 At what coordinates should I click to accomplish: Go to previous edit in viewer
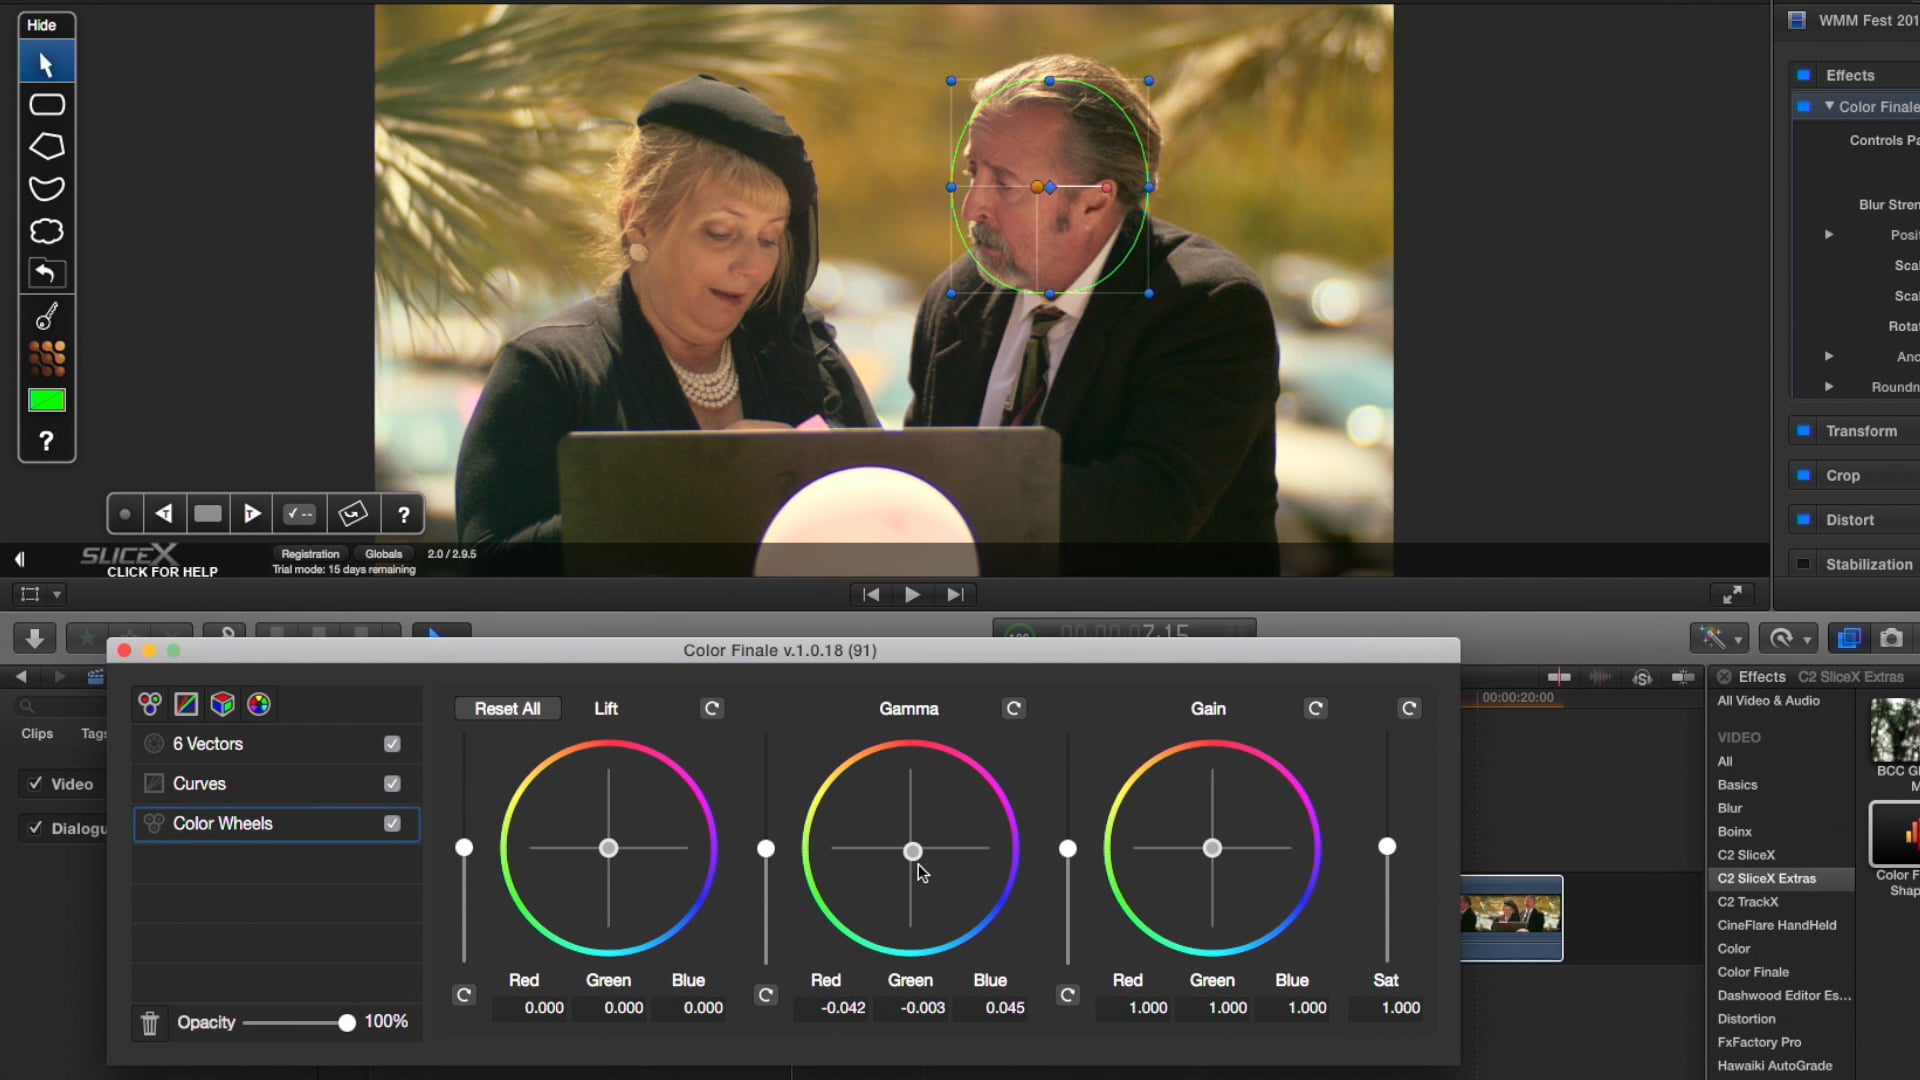871,594
